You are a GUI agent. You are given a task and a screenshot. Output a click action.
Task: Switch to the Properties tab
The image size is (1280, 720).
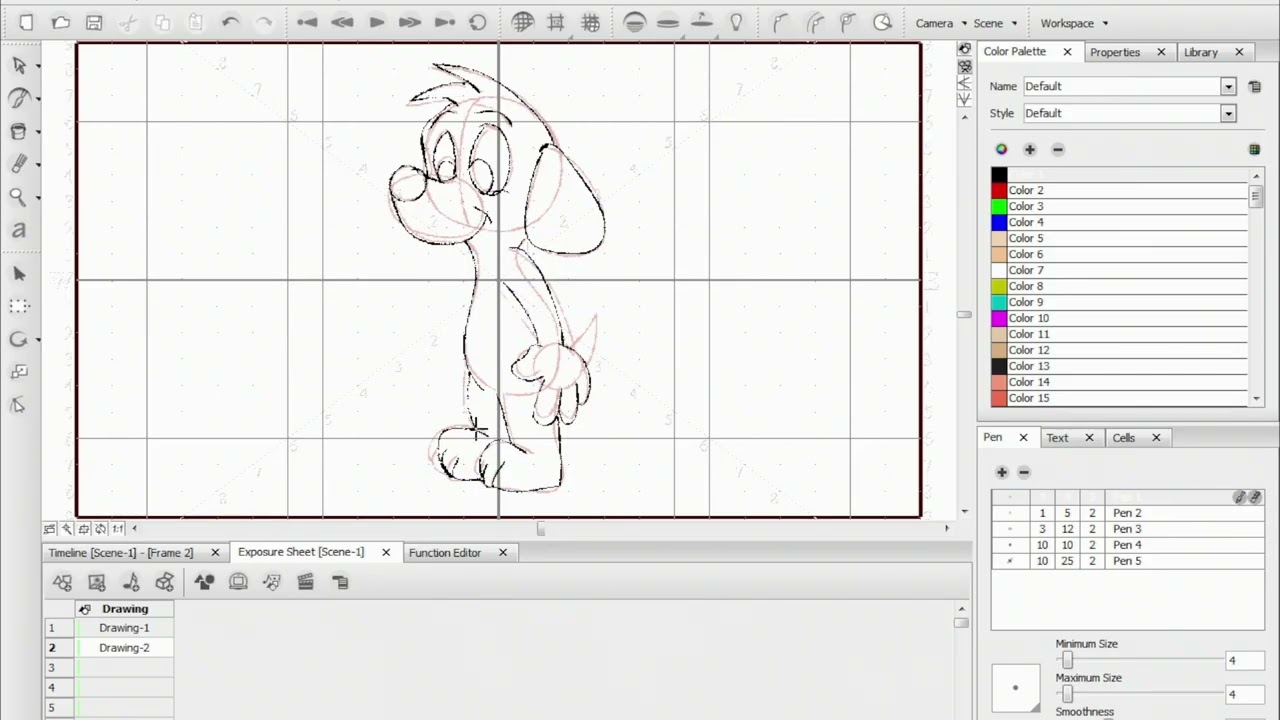coord(1115,52)
